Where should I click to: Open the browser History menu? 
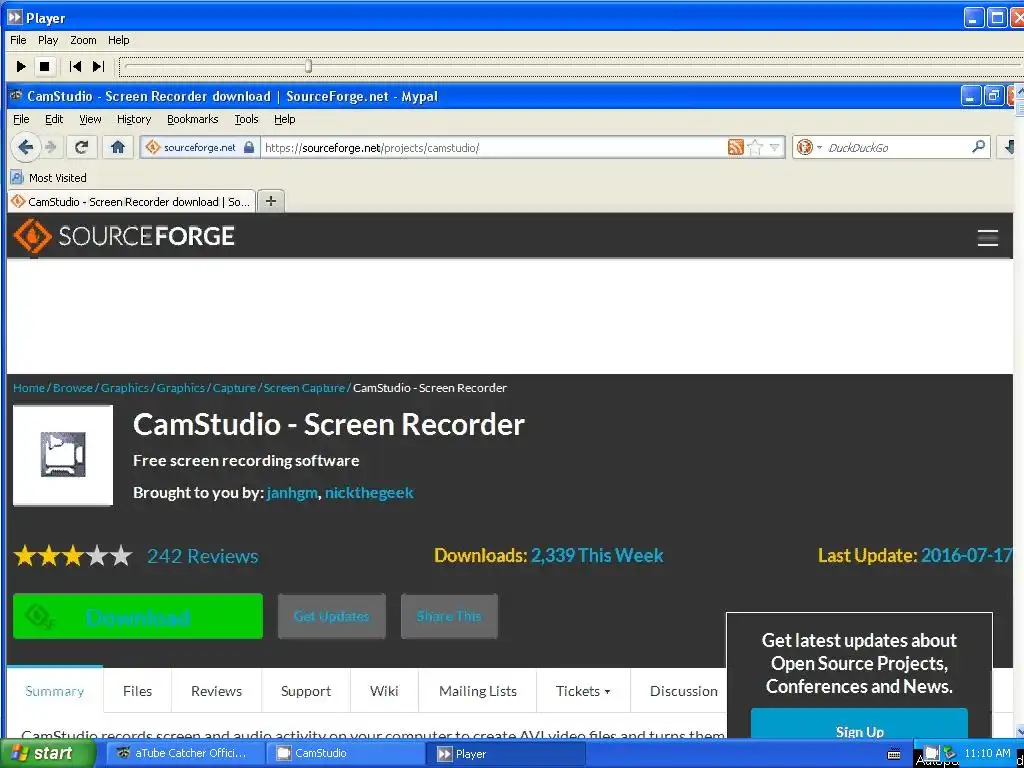pos(134,119)
